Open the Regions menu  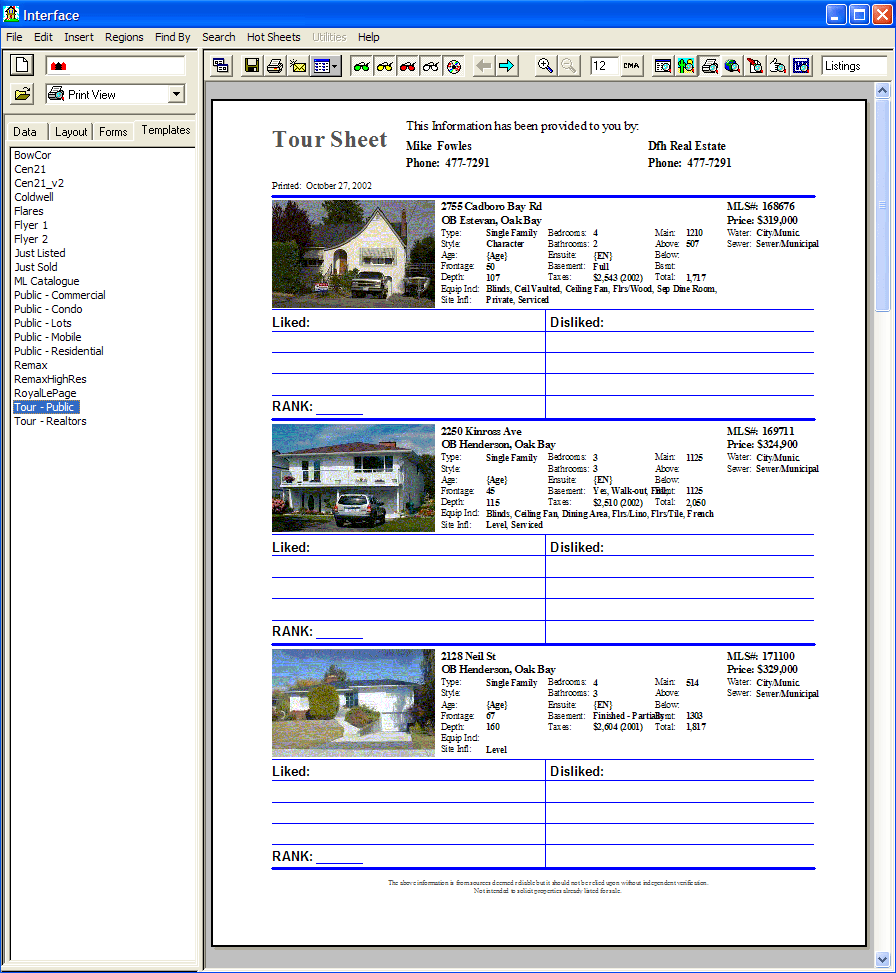pos(124,37)
